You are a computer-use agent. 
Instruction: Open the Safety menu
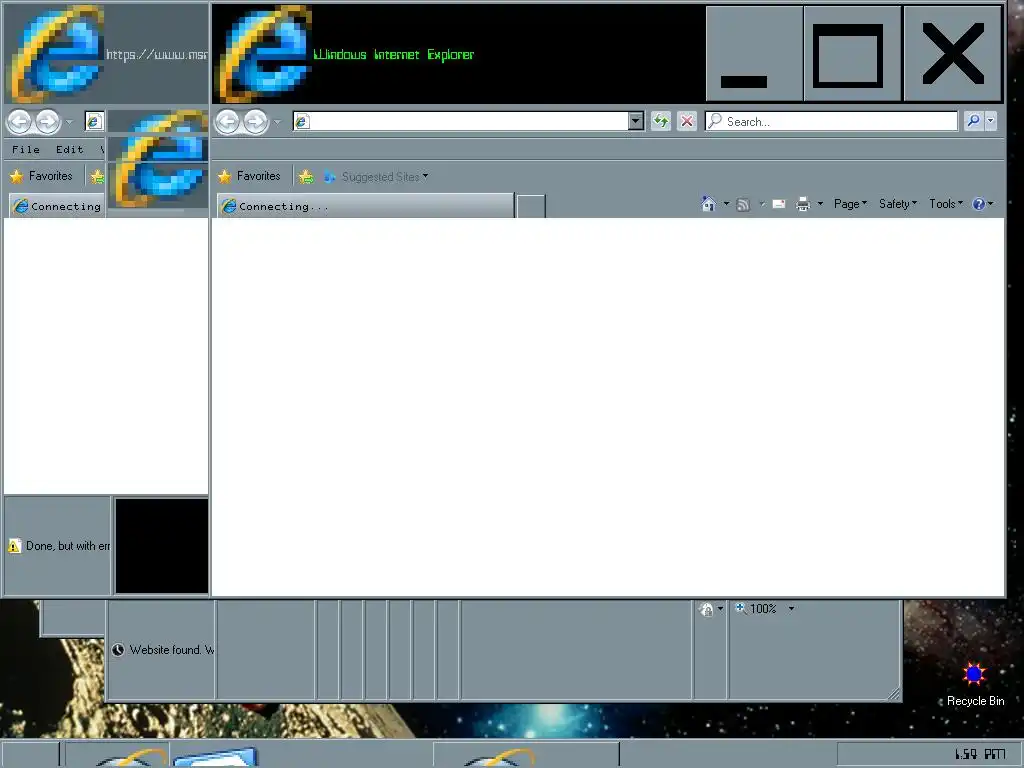[x=898, y=204]
